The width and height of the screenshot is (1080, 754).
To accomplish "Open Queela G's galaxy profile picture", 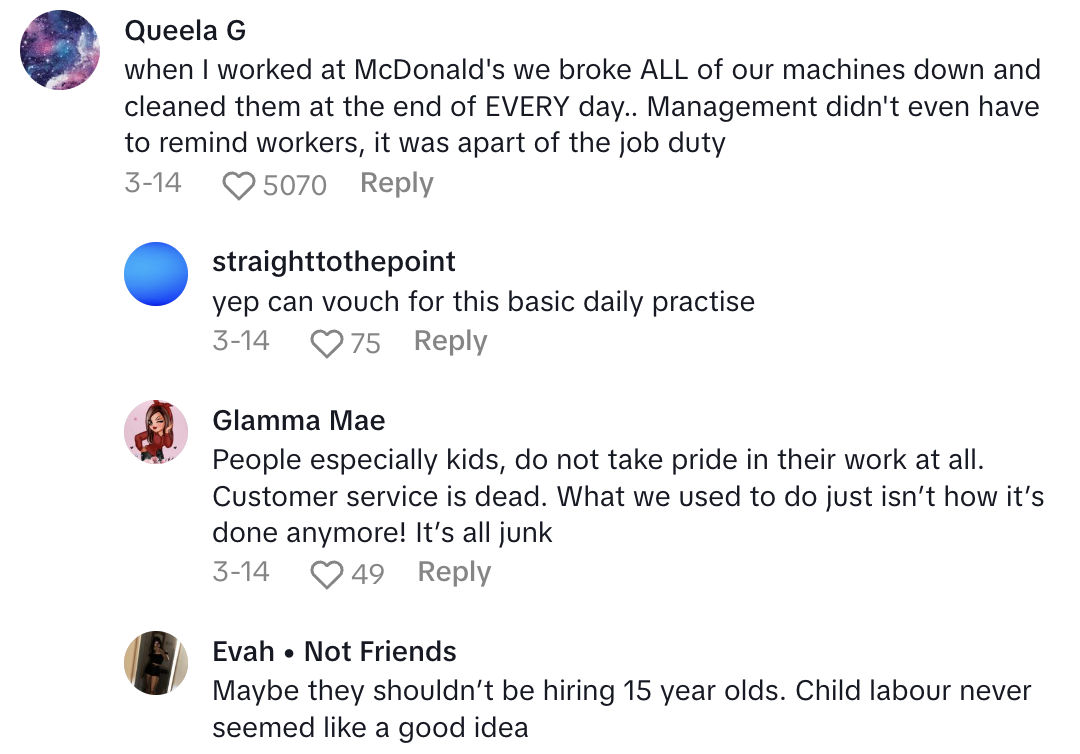I will pos(60,50).
